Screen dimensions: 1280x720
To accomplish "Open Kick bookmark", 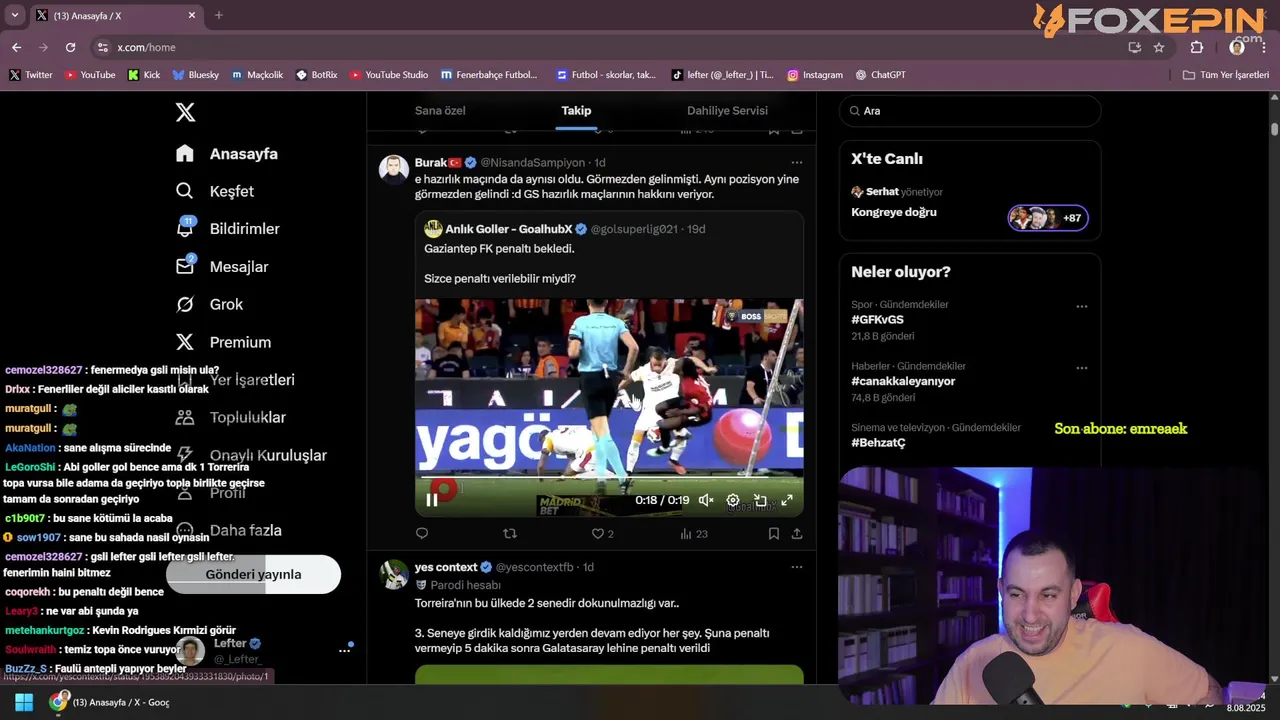I will click(x=144, y=75).
